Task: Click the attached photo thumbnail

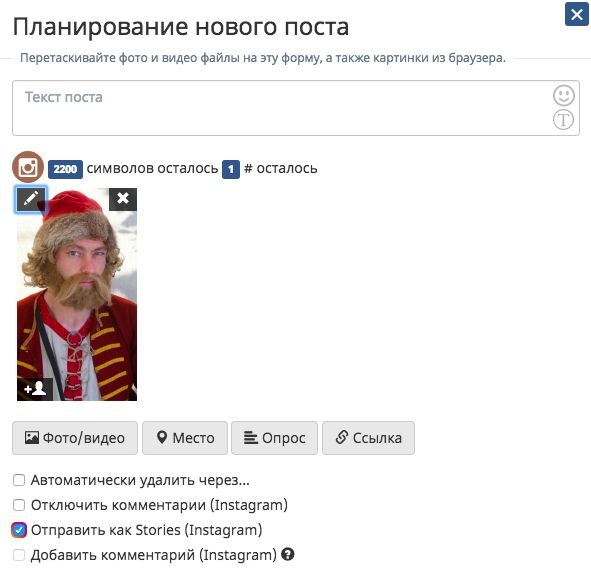Action: tap(77, 294)
